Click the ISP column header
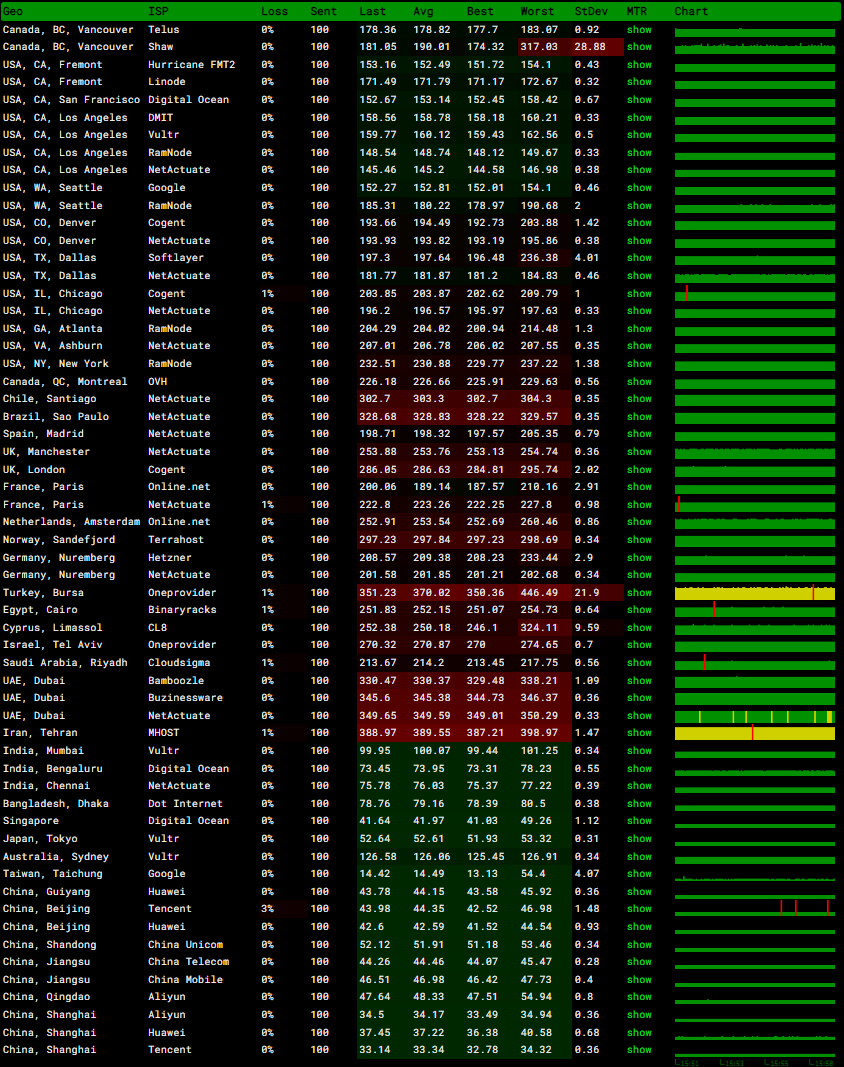Viewport: 844px width, 1067px height. [x=158, y=11]
